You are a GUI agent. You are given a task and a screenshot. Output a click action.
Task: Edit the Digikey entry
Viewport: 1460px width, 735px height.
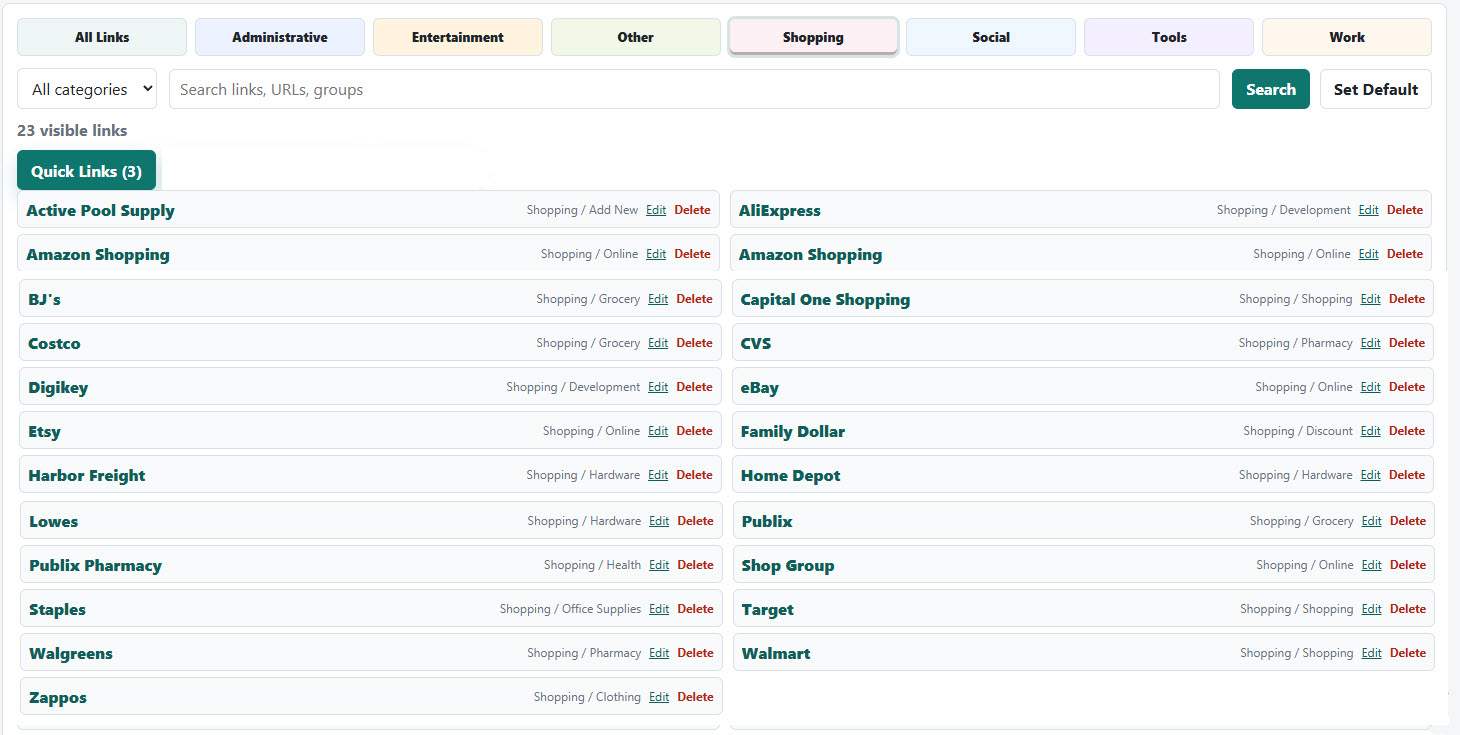(x=658, y=387)
